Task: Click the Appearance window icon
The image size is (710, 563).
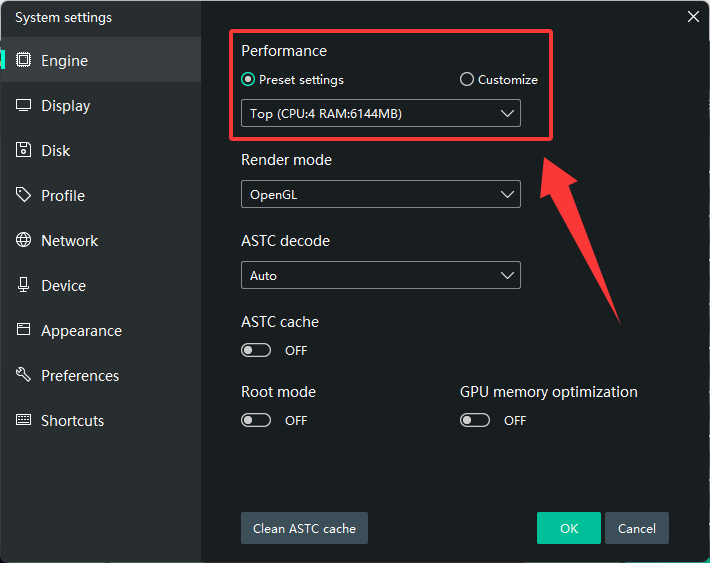Action: [x=23, y=331]
